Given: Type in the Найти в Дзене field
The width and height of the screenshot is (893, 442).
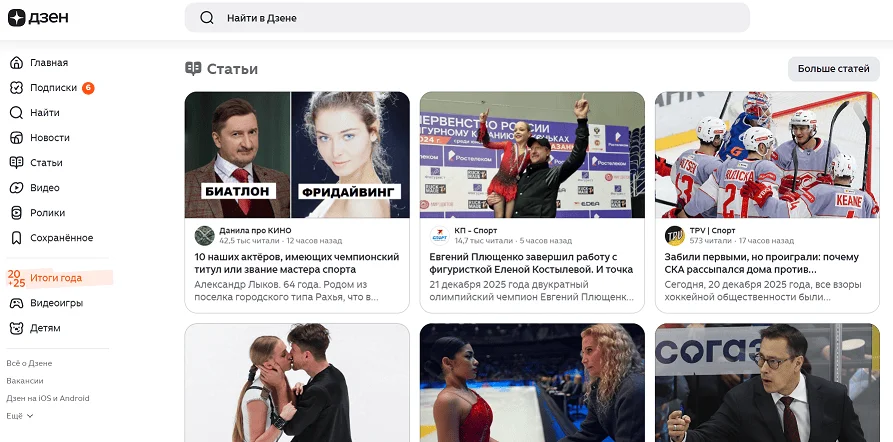Looking at the screenshot, I should (480, 18).
